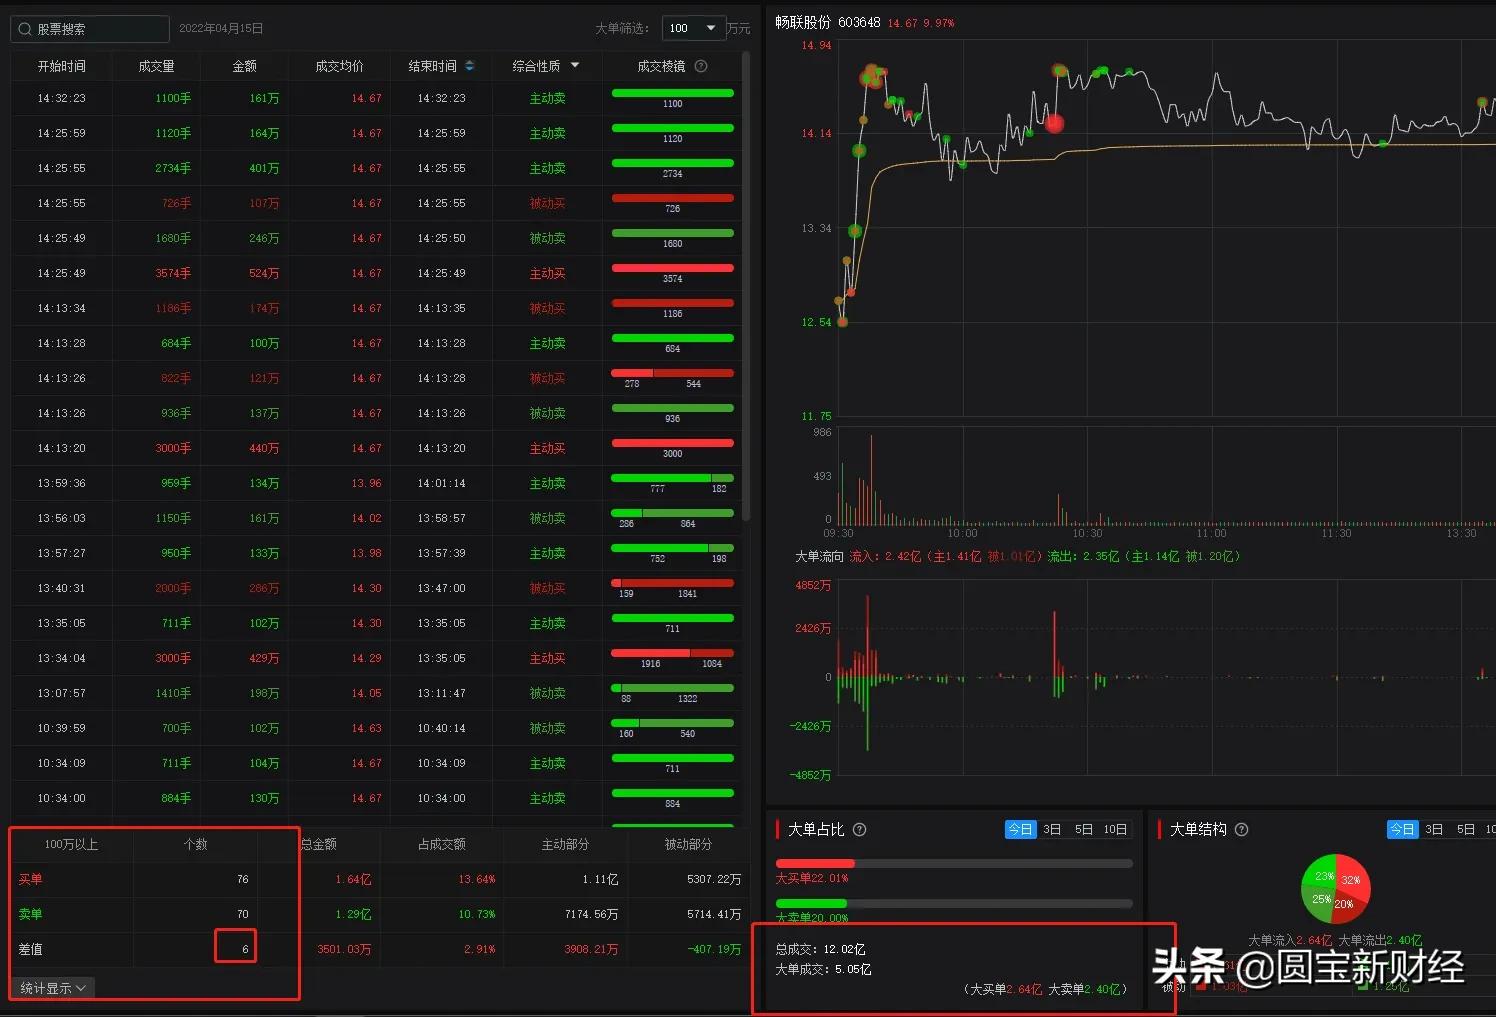This screenshot has width=1496, height=1017.
Task: Click the green prism bar labeled 1100
Action: pos(672,93)
